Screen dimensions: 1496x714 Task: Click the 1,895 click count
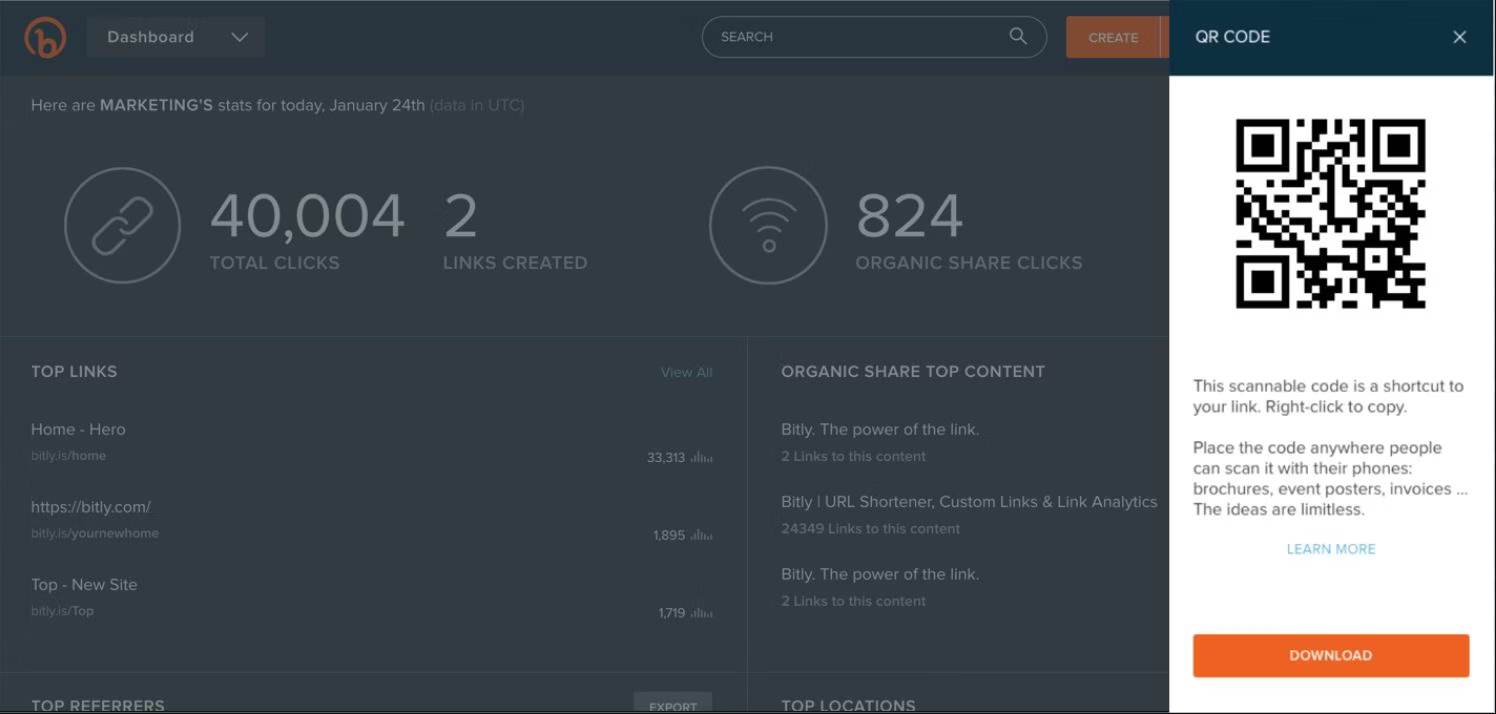[669, 536]
